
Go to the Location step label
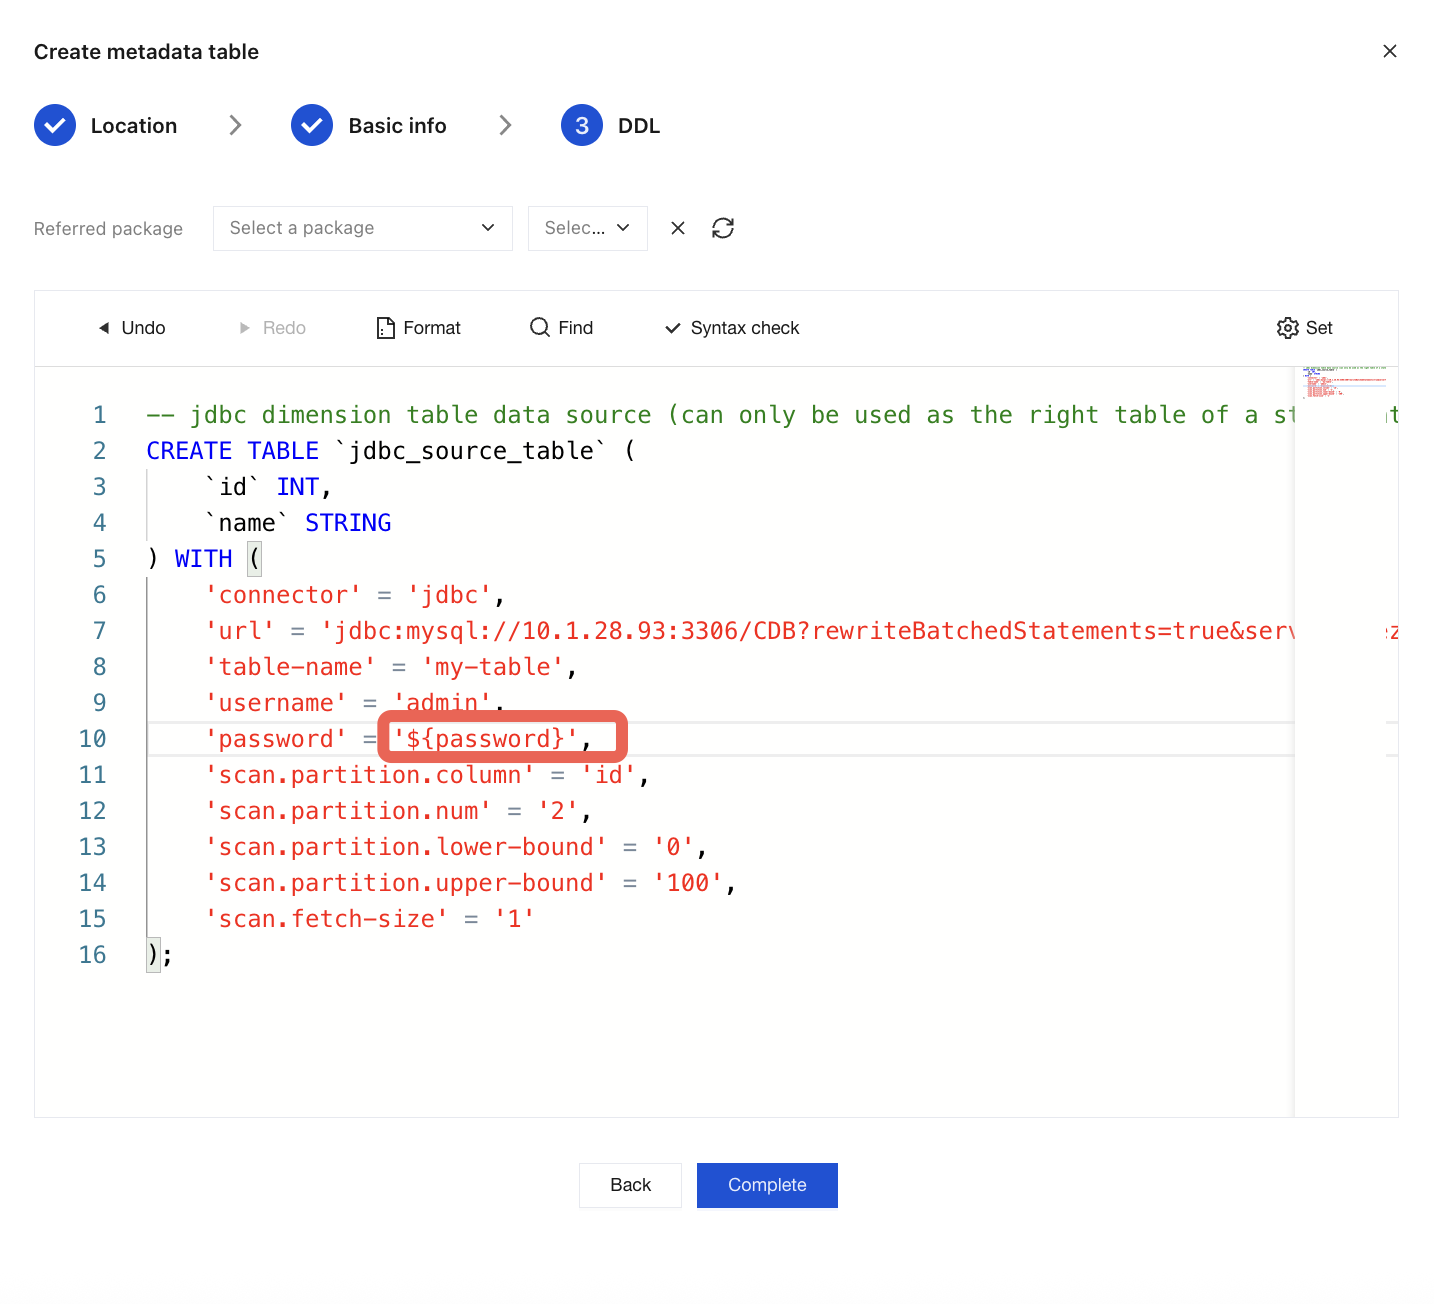(134, 126)
